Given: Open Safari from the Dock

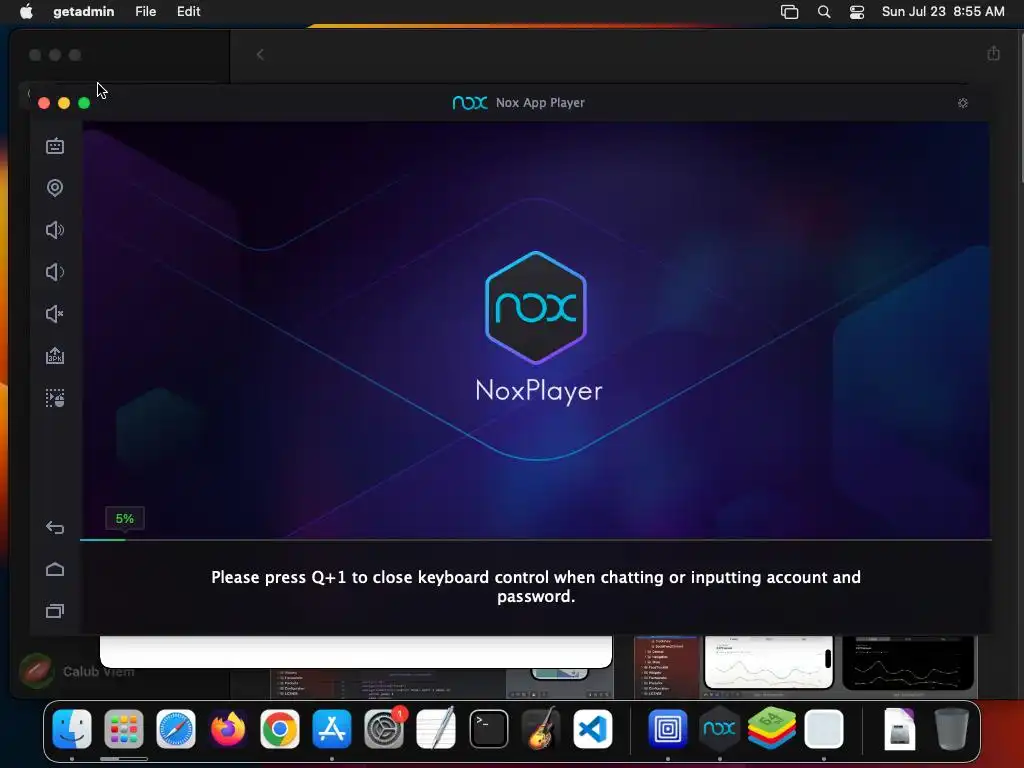Looking at the screenshot, I should coord(176,729).
